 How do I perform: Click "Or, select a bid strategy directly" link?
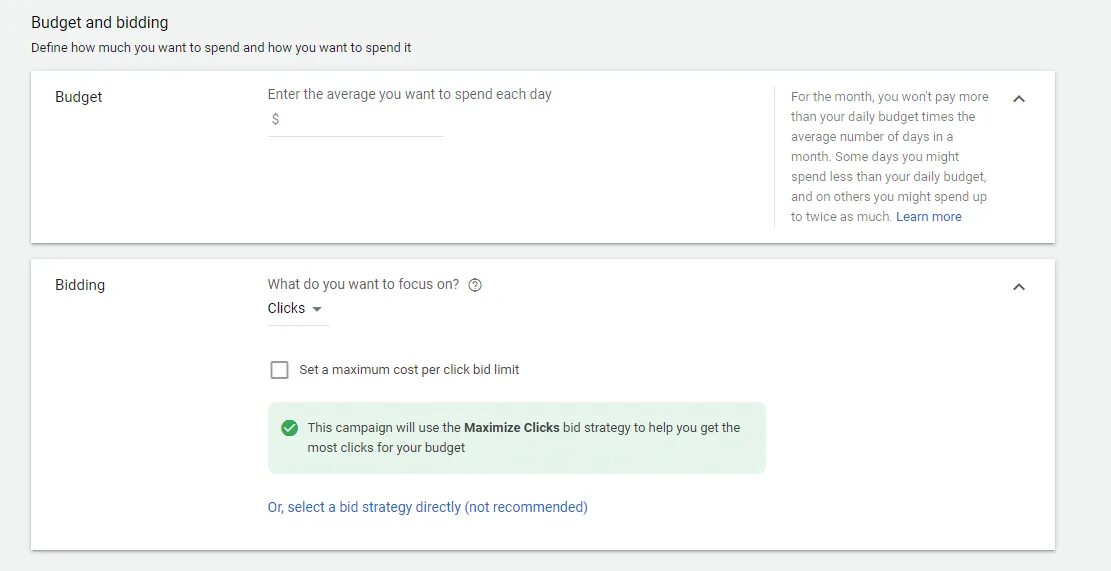point(427,507)
